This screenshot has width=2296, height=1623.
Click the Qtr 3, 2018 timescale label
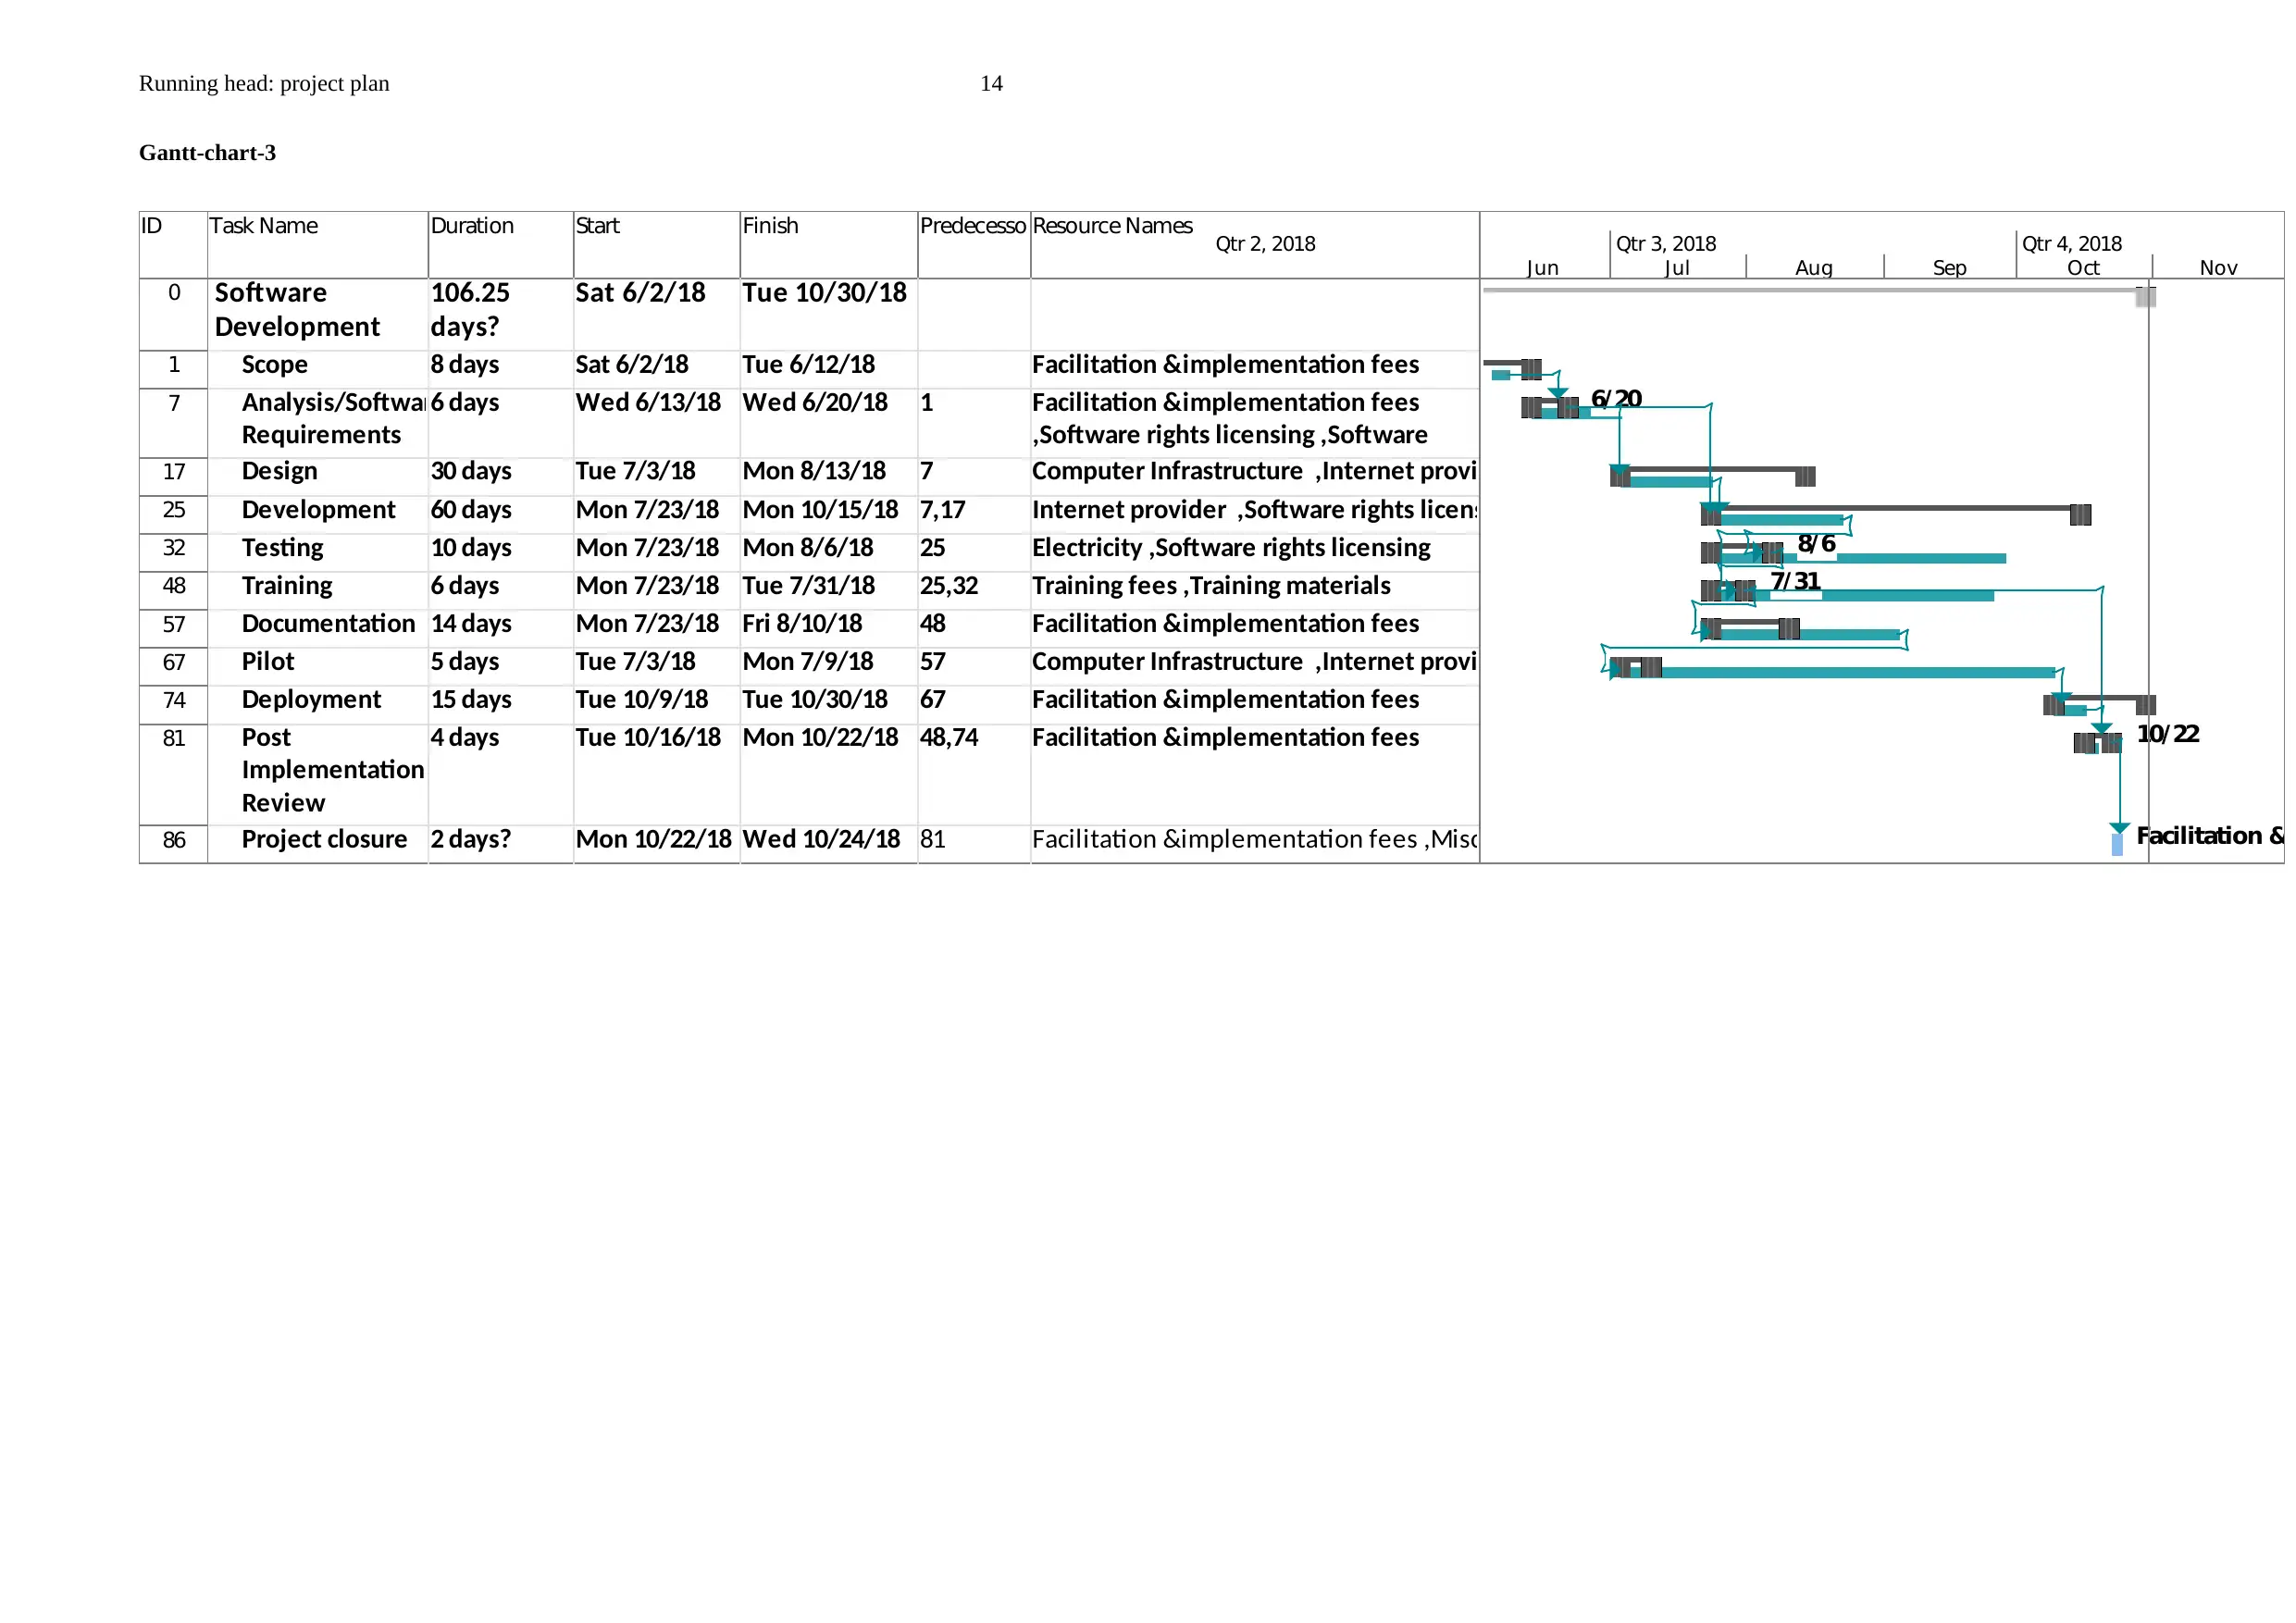coord(1666,244)
